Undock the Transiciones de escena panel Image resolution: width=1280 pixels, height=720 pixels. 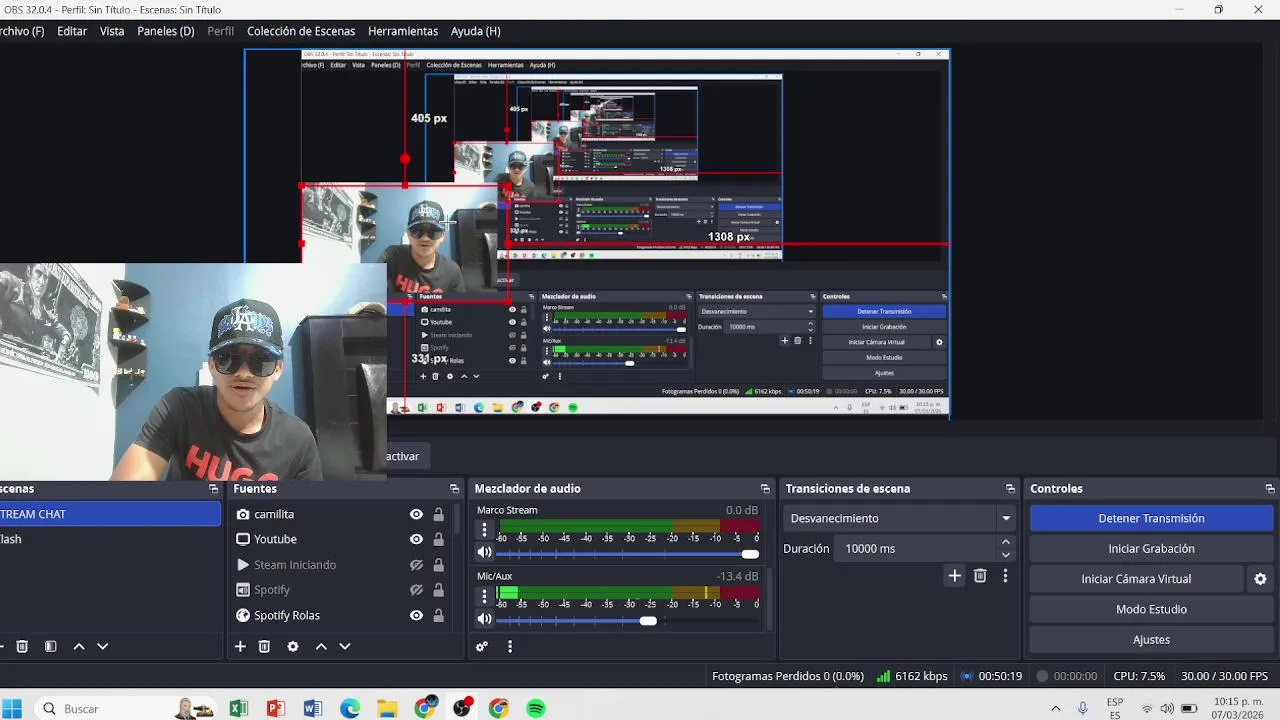(1010, 489)
